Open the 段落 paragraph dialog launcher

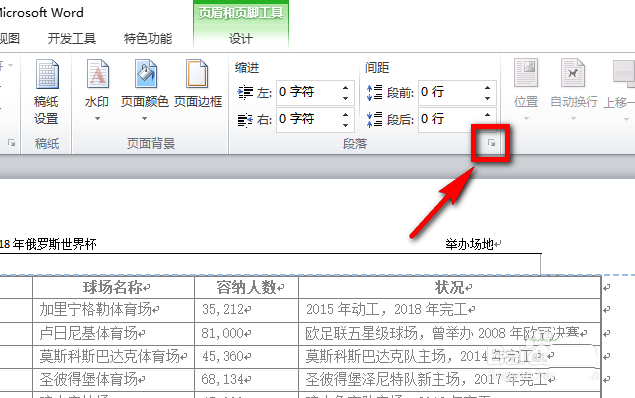[x=491, y=143]
